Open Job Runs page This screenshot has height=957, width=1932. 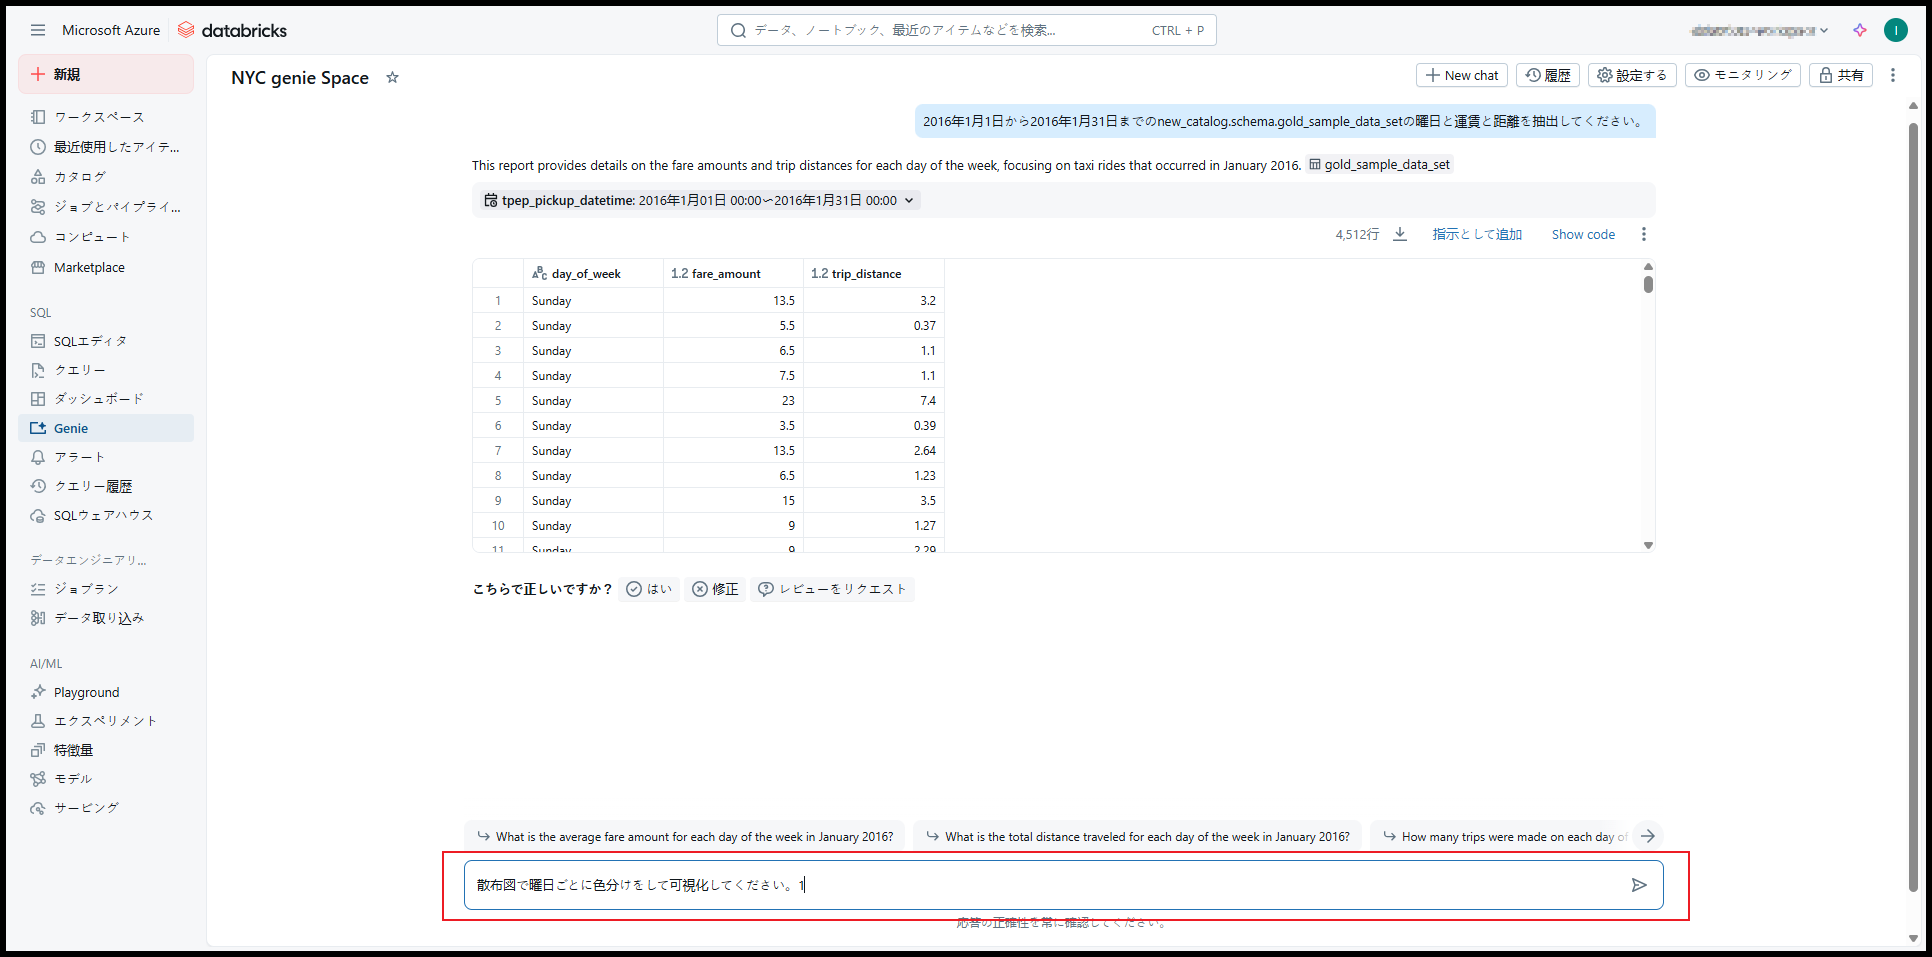106,589
